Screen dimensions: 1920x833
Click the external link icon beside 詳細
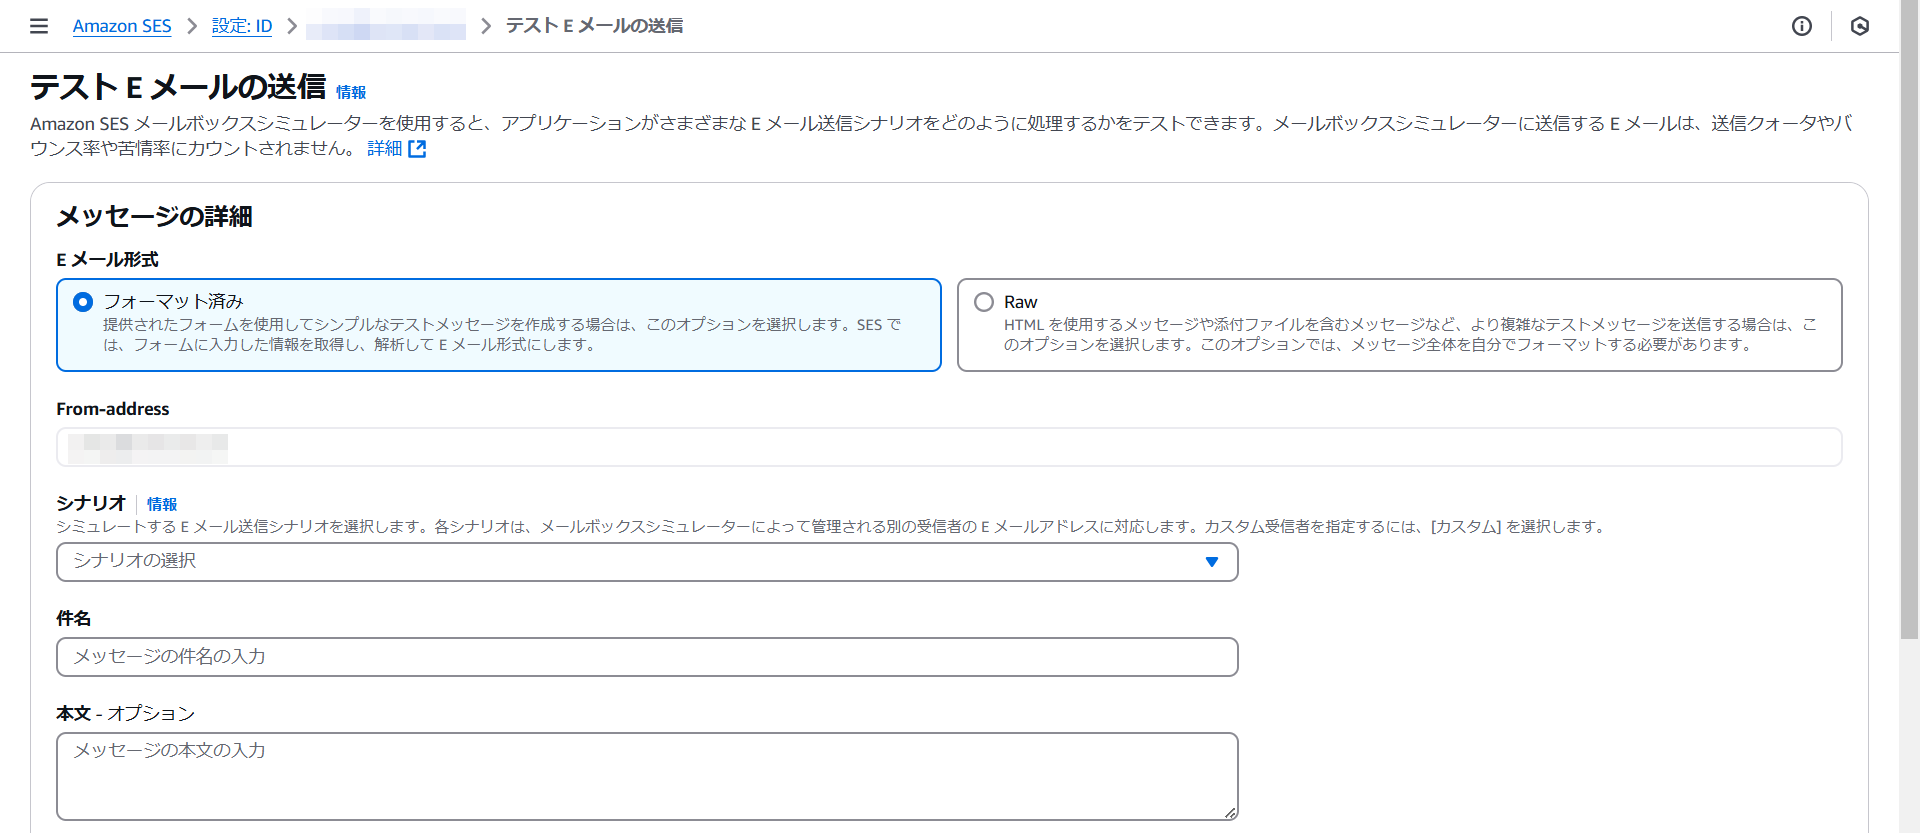[417, 149]
